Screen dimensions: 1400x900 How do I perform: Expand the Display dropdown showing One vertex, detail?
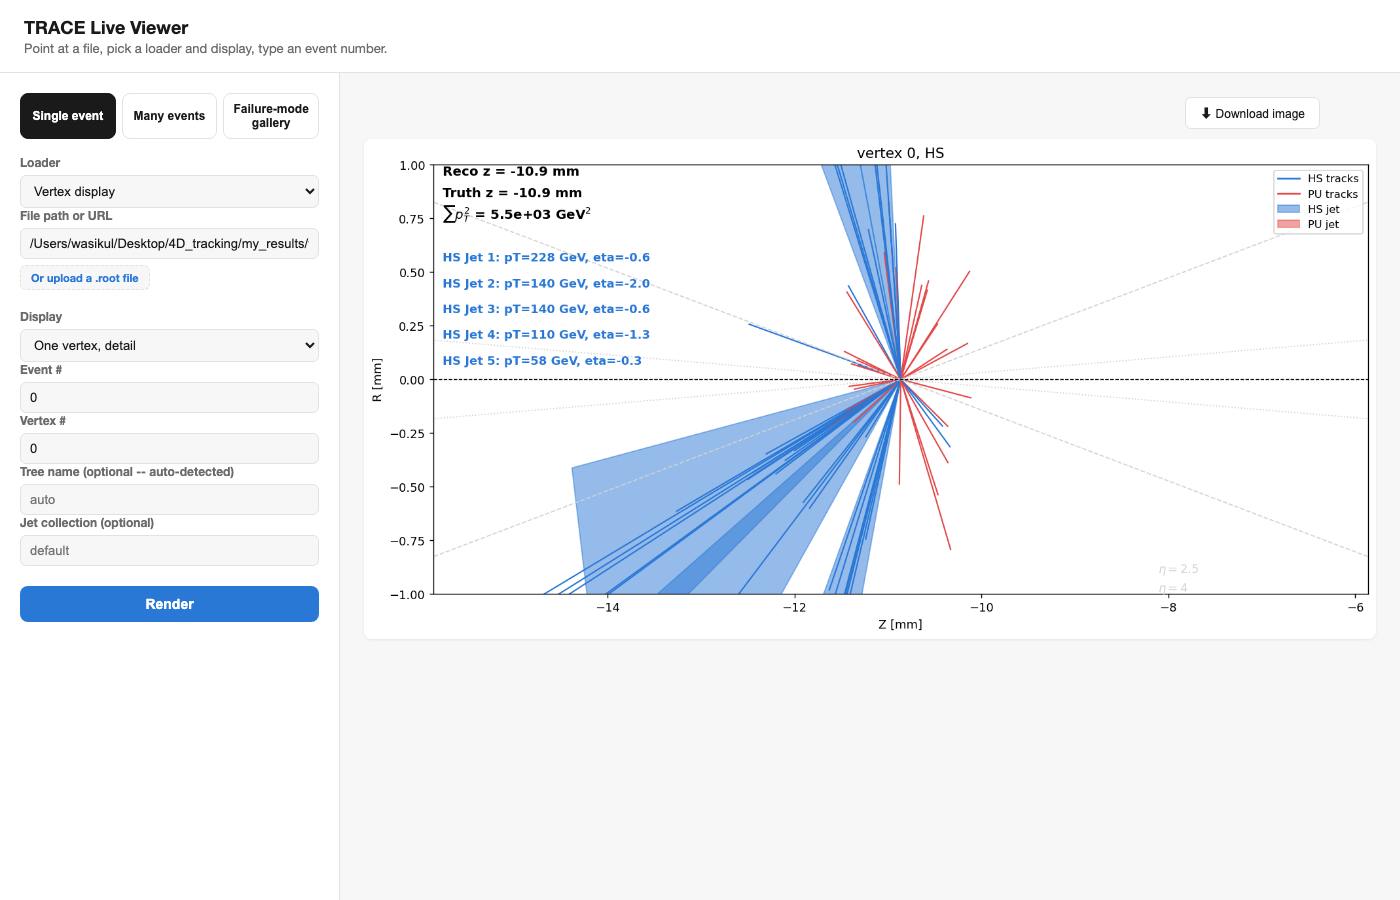pos(169,345)
